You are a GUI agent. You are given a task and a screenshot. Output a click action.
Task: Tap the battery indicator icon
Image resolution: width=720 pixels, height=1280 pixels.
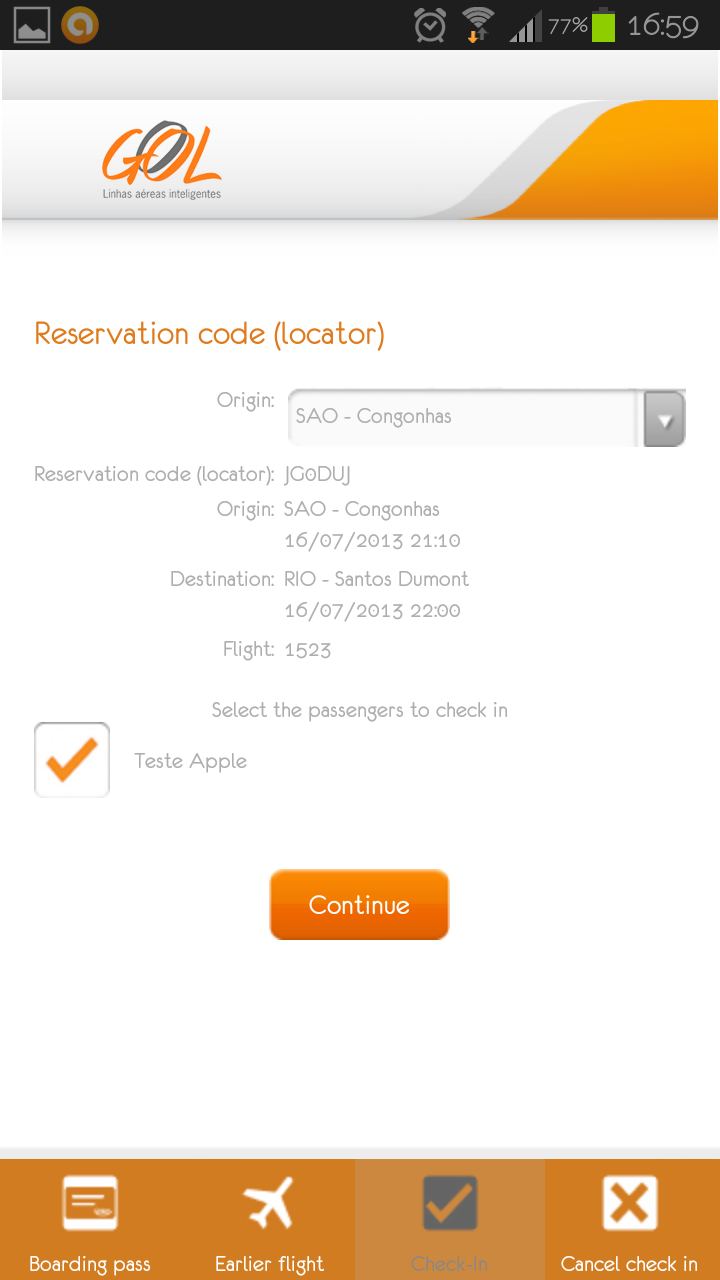tap(603, 25)
